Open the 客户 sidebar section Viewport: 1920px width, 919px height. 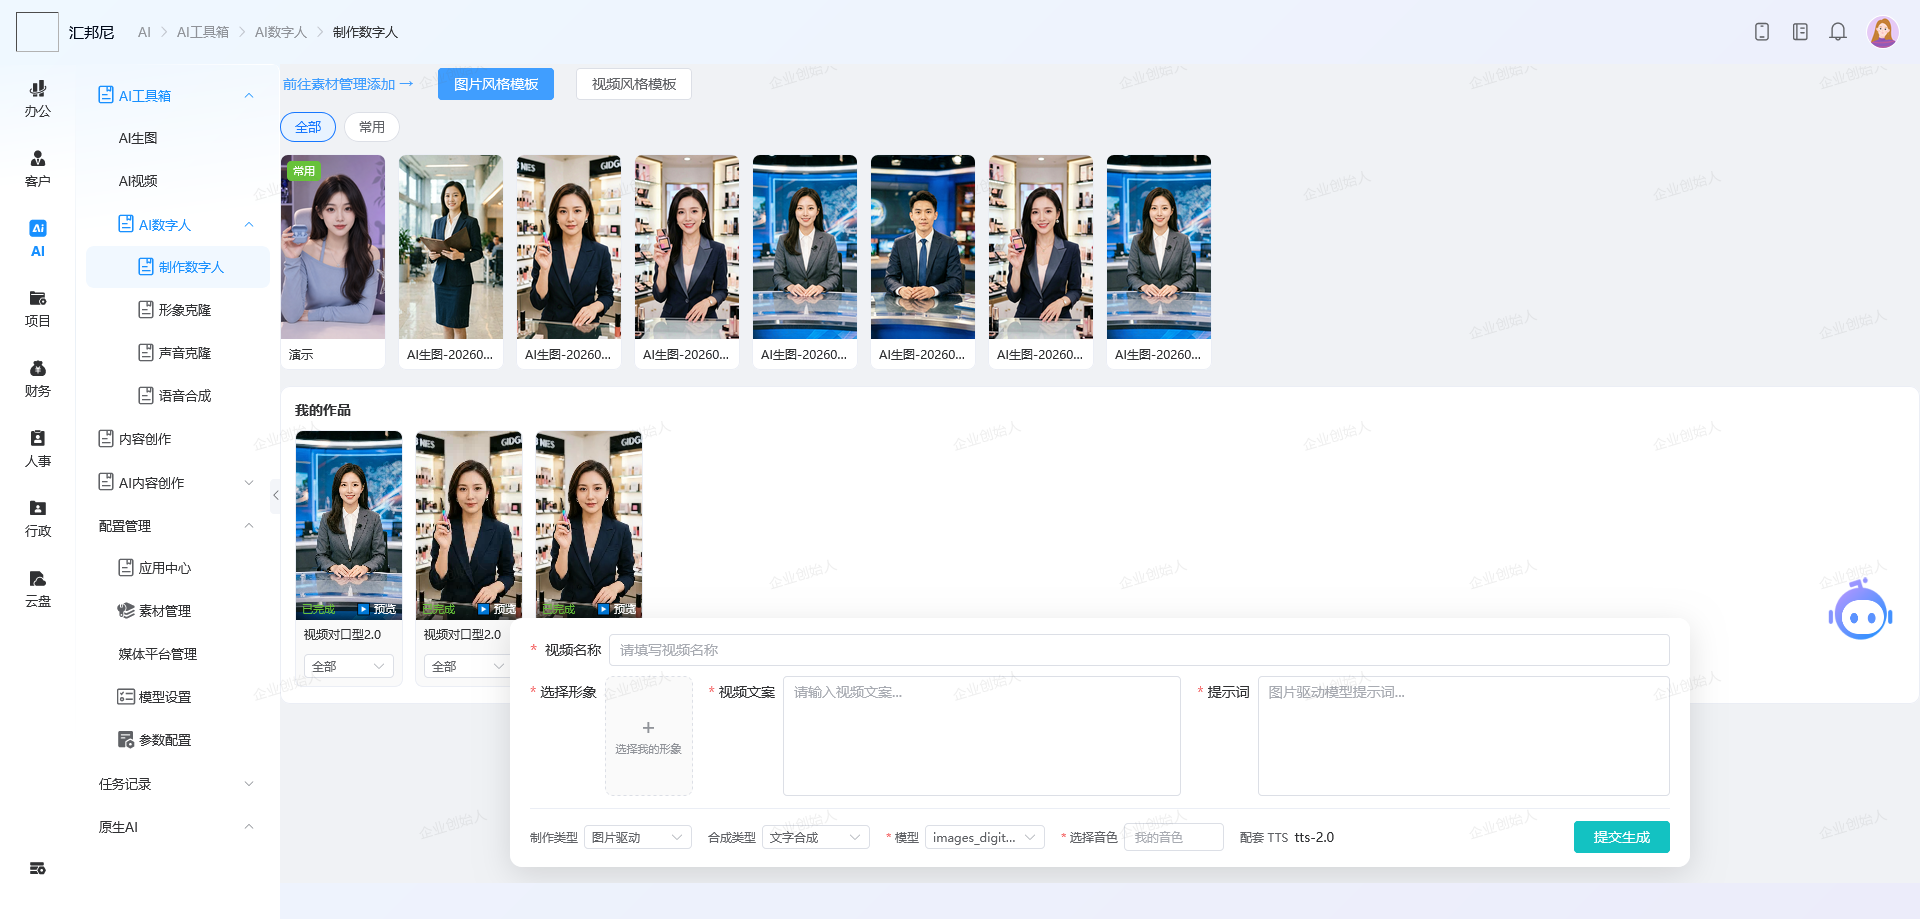37,169
